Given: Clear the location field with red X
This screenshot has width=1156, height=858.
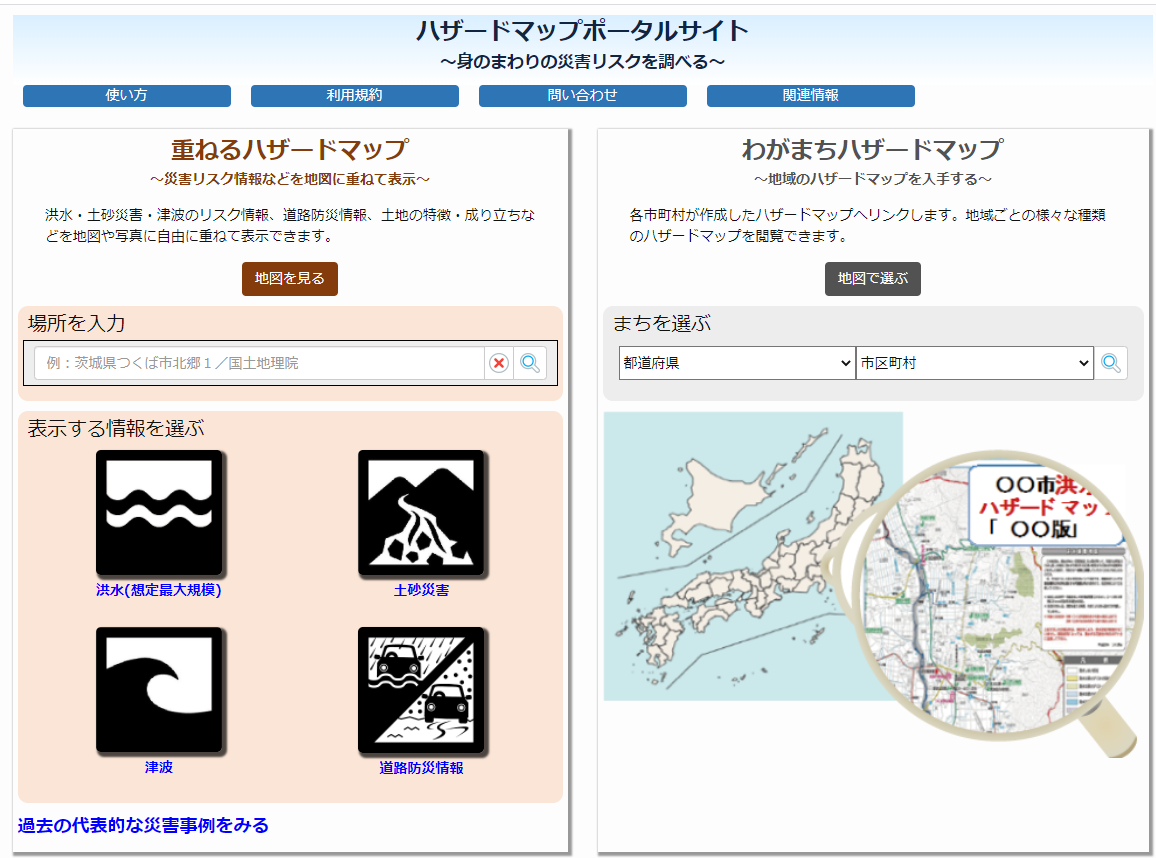Looking at the screenshot, I should click(499, 363).
